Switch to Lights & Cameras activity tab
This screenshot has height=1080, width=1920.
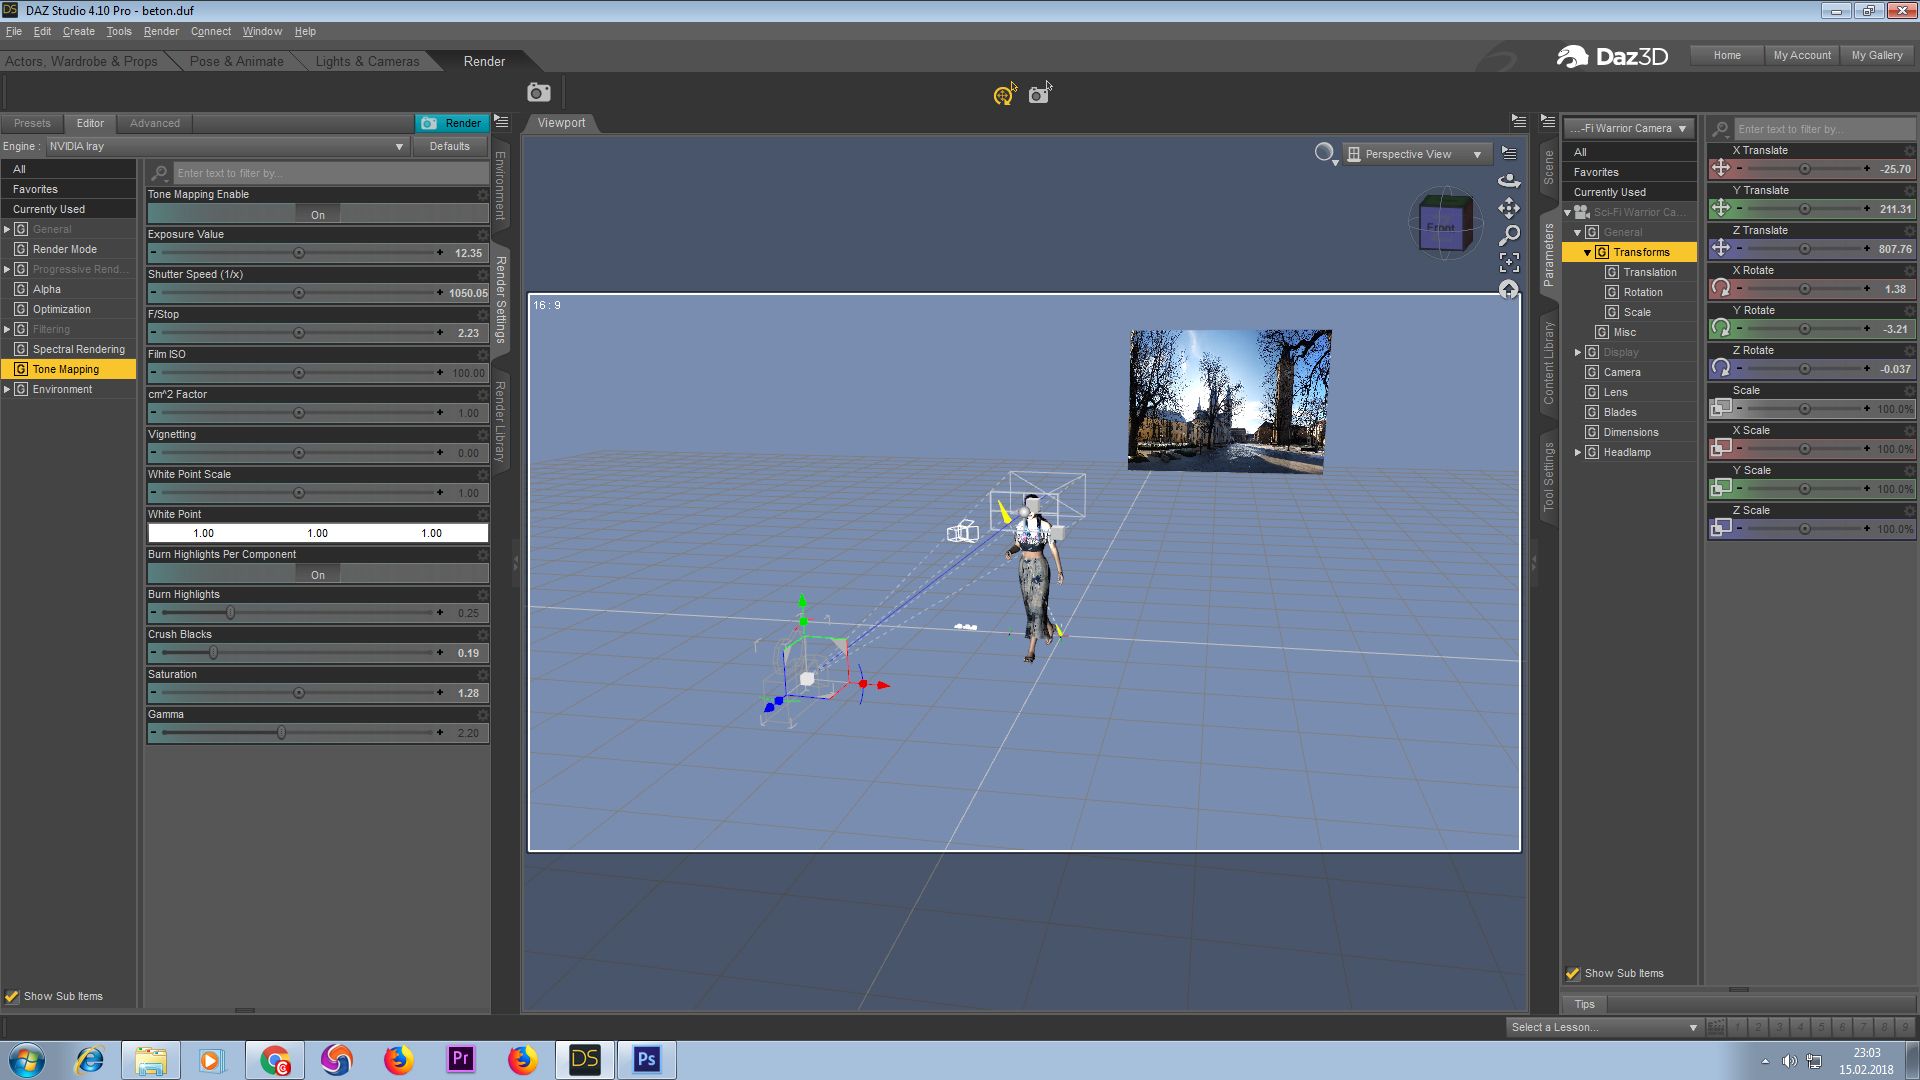point(367,61)
